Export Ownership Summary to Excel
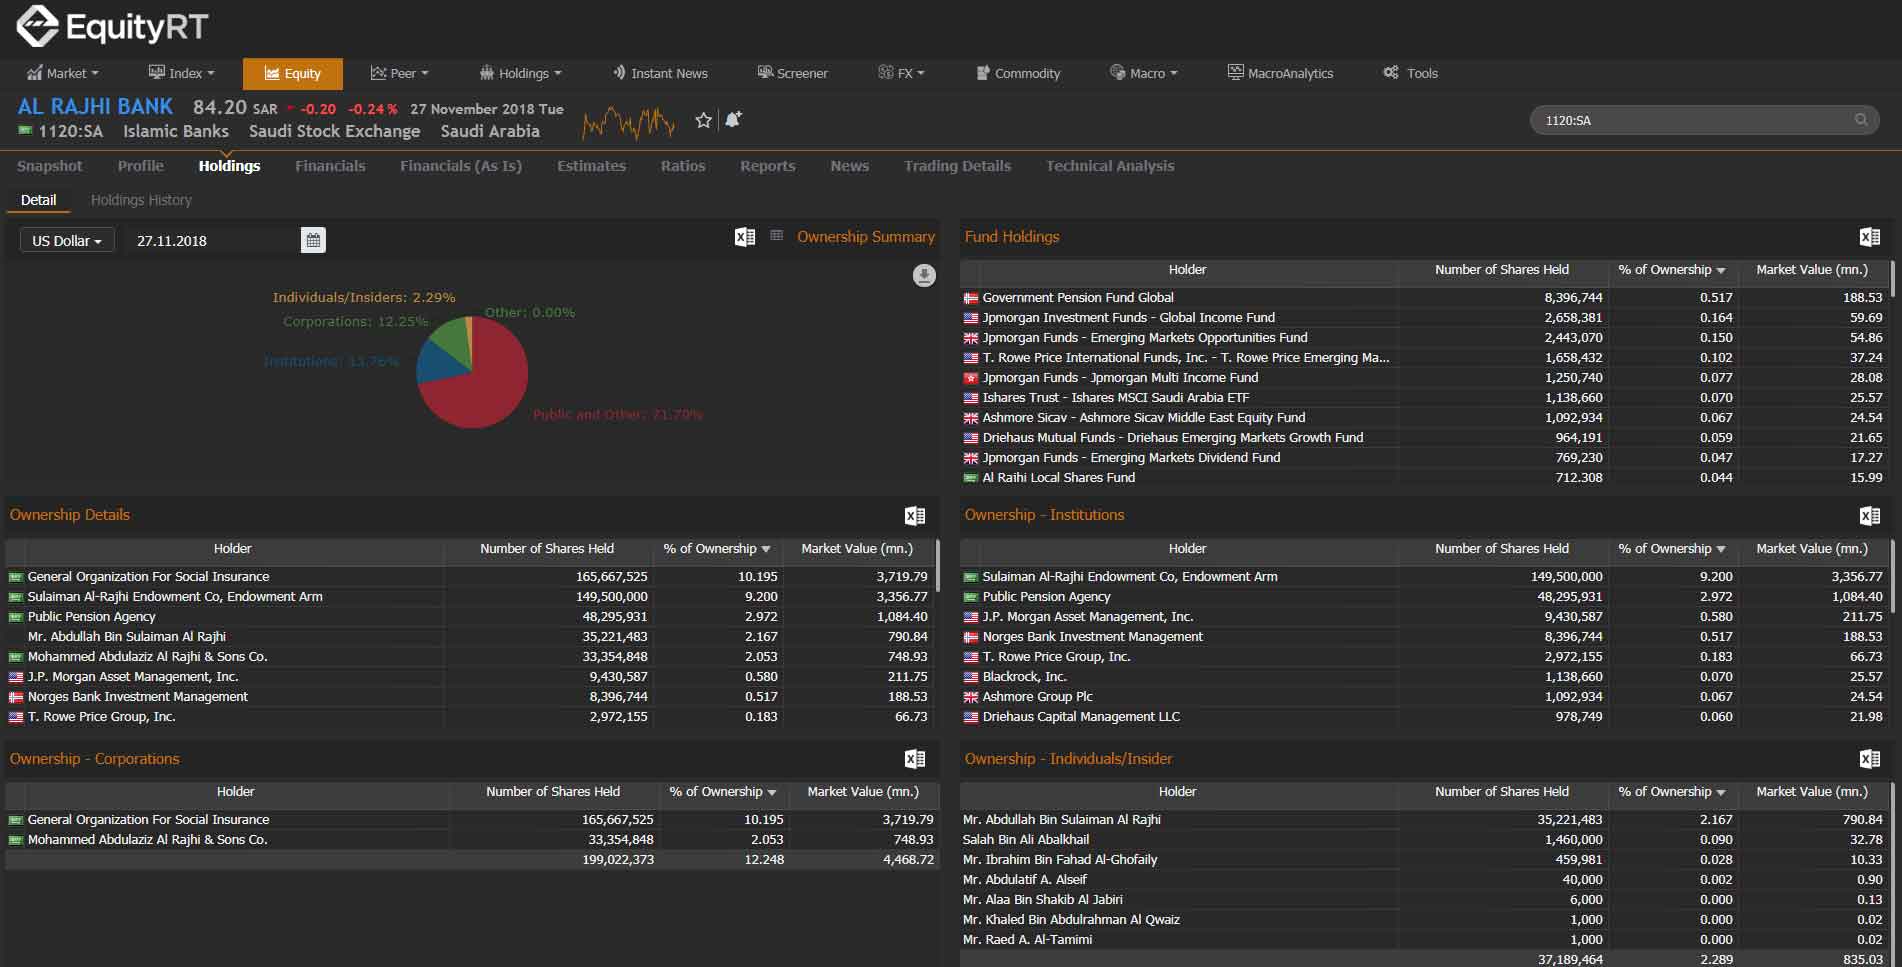Image resolution: width=1902 pixels, height=967 pixels. (x=744, y=237)
